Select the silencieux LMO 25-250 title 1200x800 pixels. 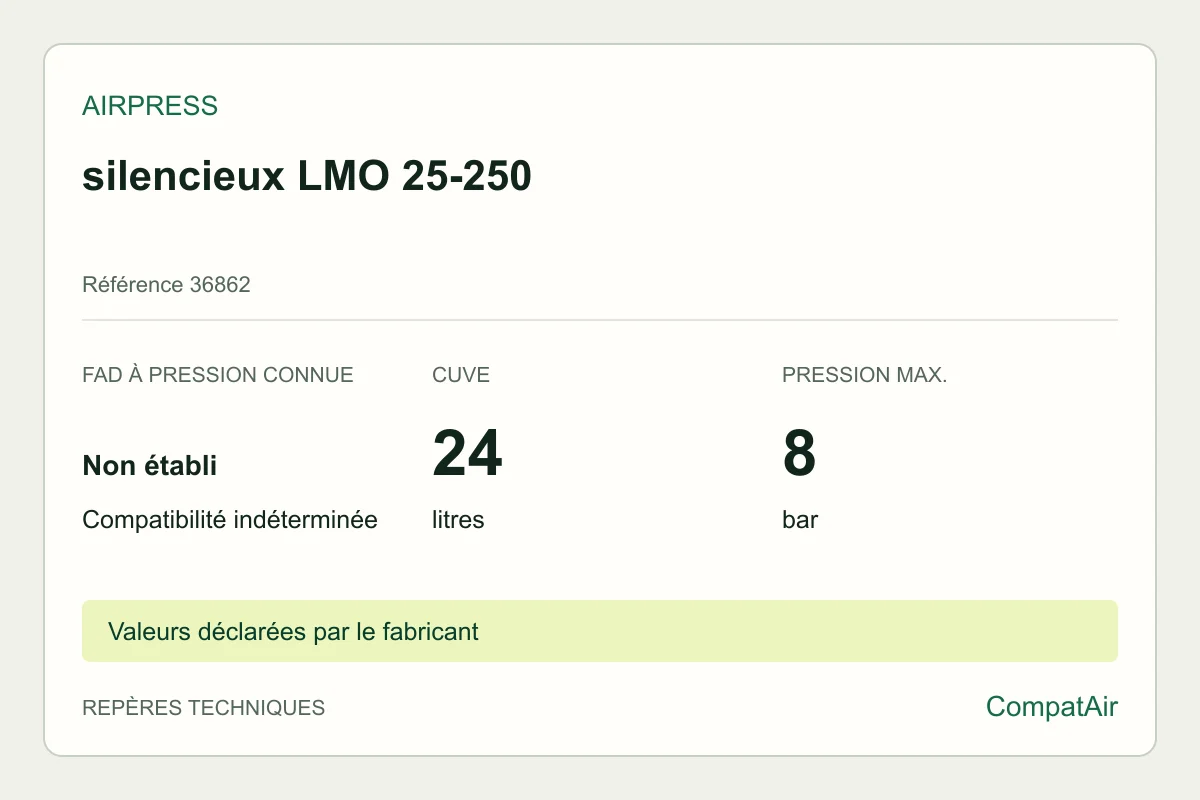click(x=307, y=177)
